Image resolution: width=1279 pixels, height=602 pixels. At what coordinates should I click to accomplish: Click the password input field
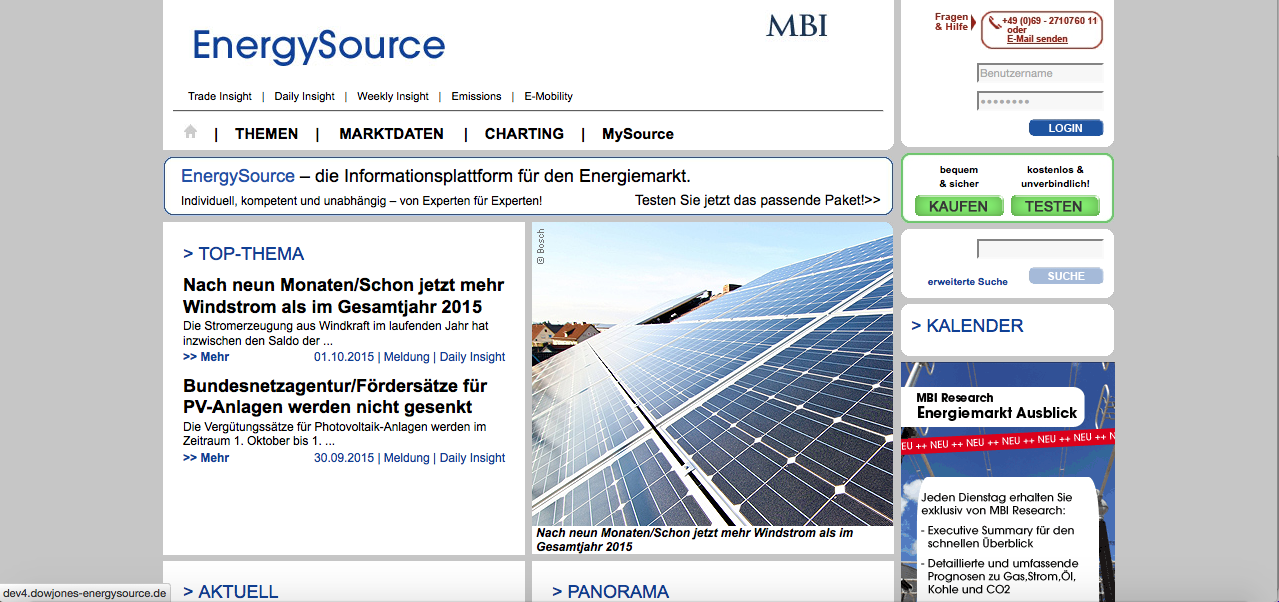click(1040, 101)
